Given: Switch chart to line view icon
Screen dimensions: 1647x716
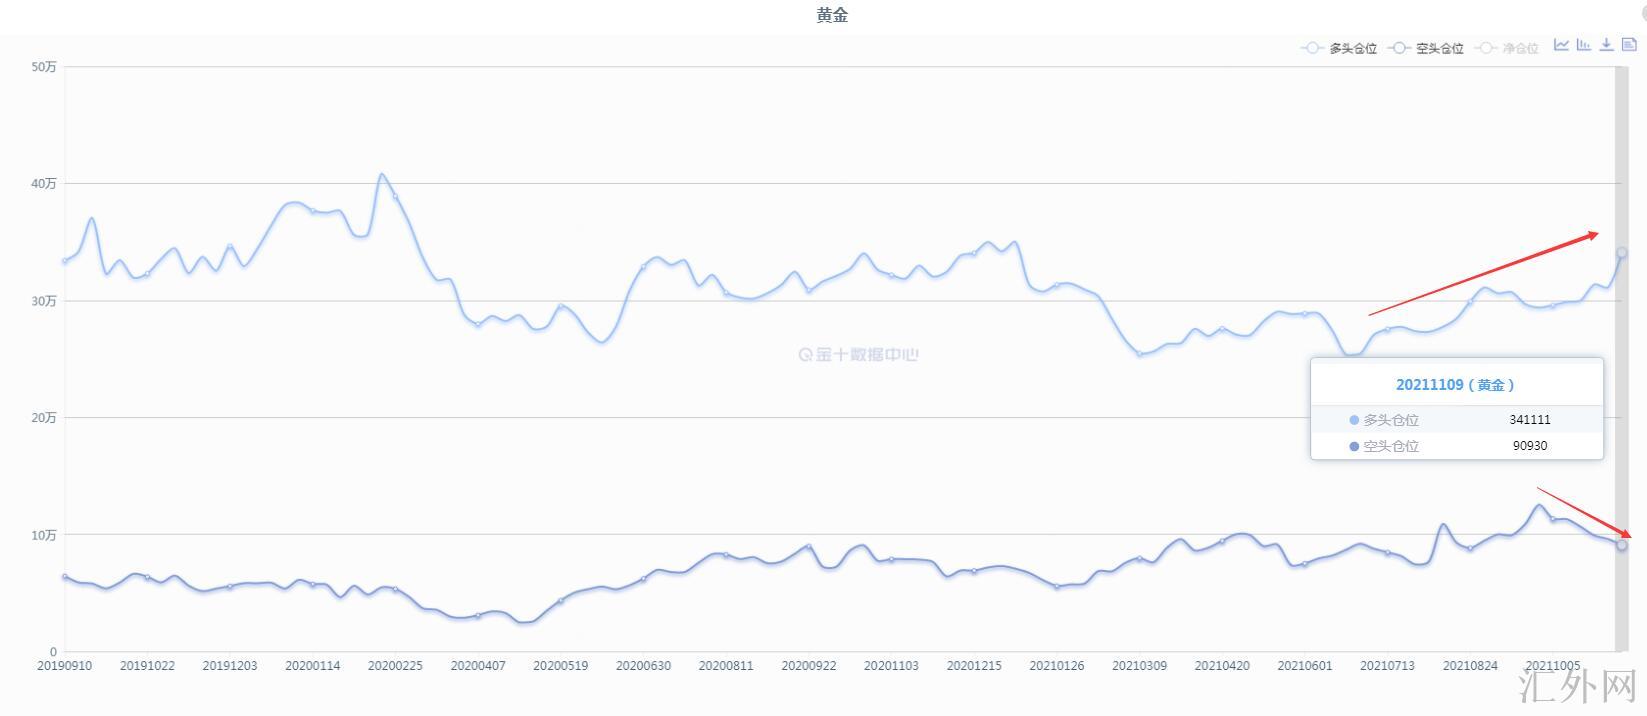Looking at the screenshot, I should tap(1561, 45).
